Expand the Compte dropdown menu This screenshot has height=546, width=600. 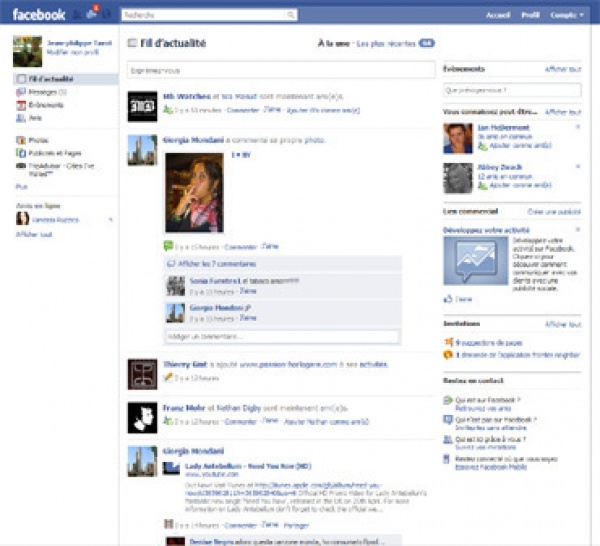coord(567,15)
